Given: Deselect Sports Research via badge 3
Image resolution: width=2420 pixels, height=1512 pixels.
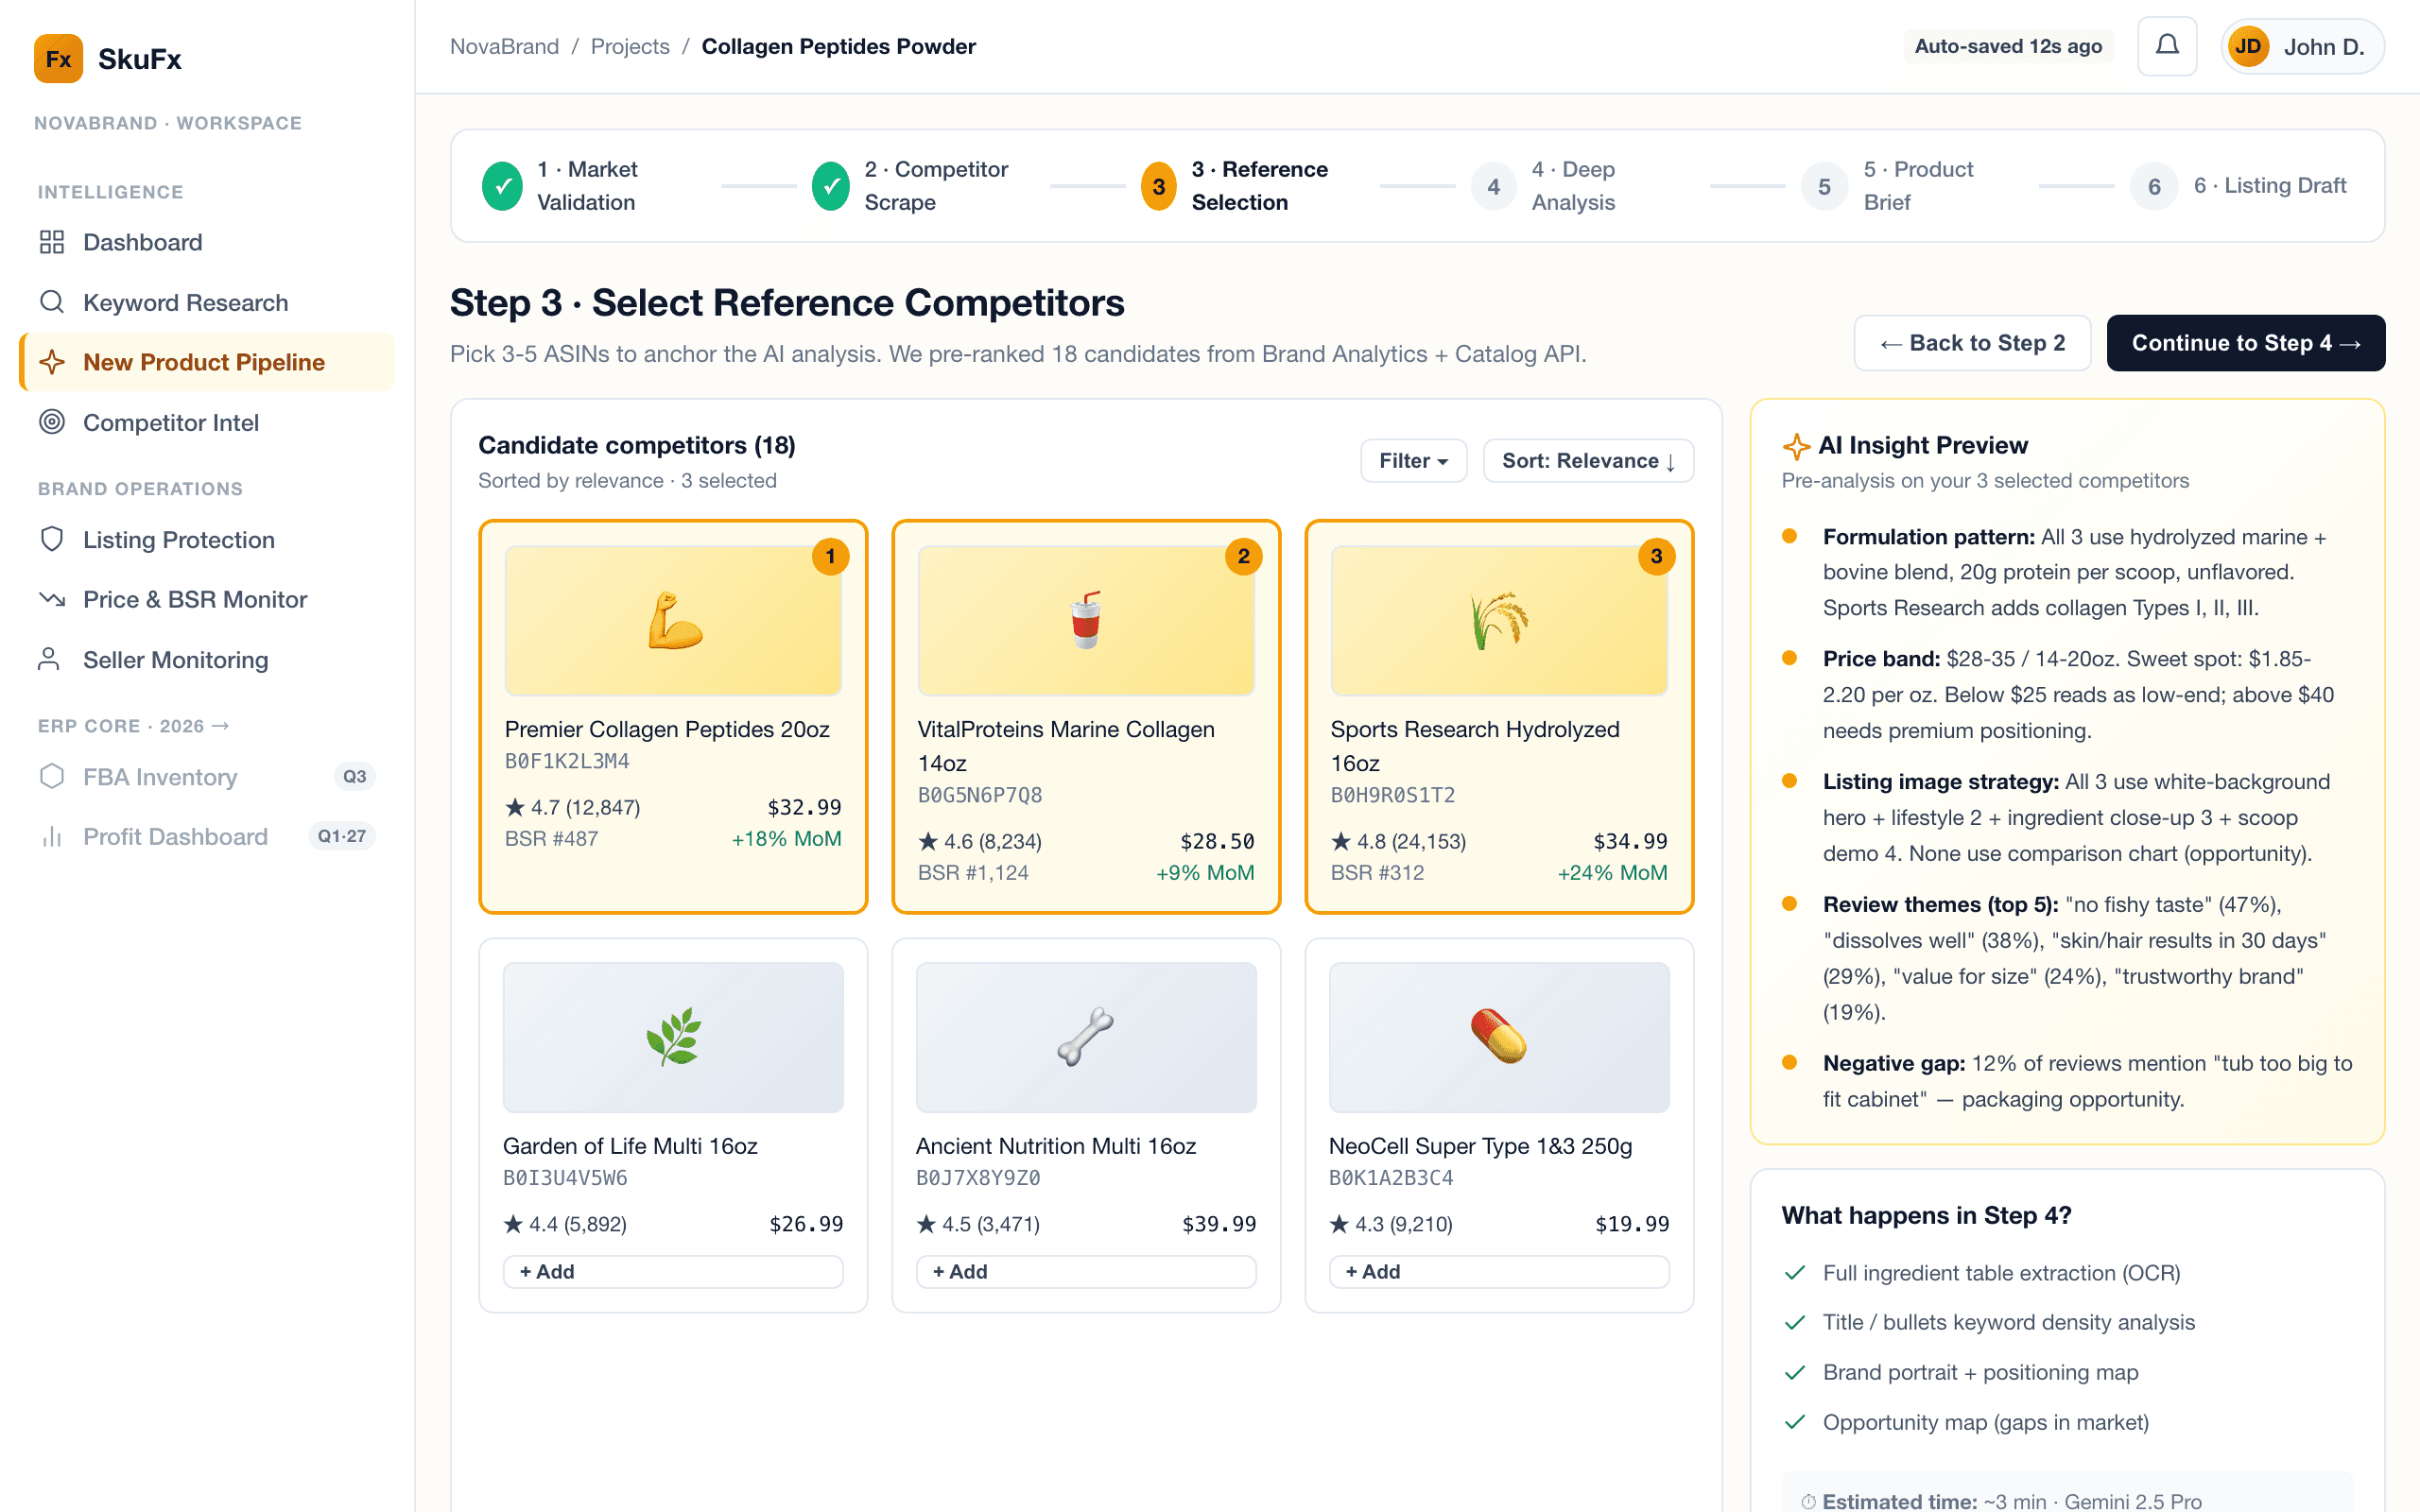Looking at the screenshot, I should coord(1656,556).
